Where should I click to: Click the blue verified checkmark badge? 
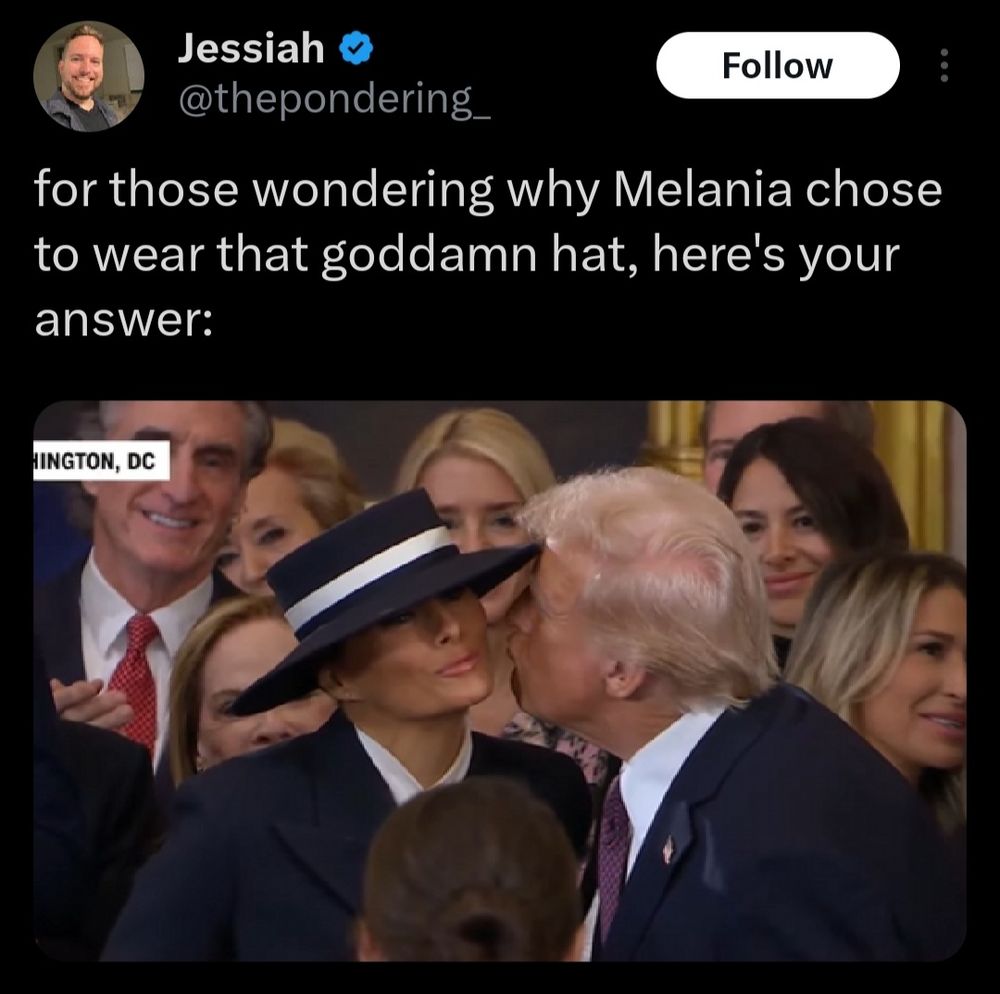(x=355, y=49)
